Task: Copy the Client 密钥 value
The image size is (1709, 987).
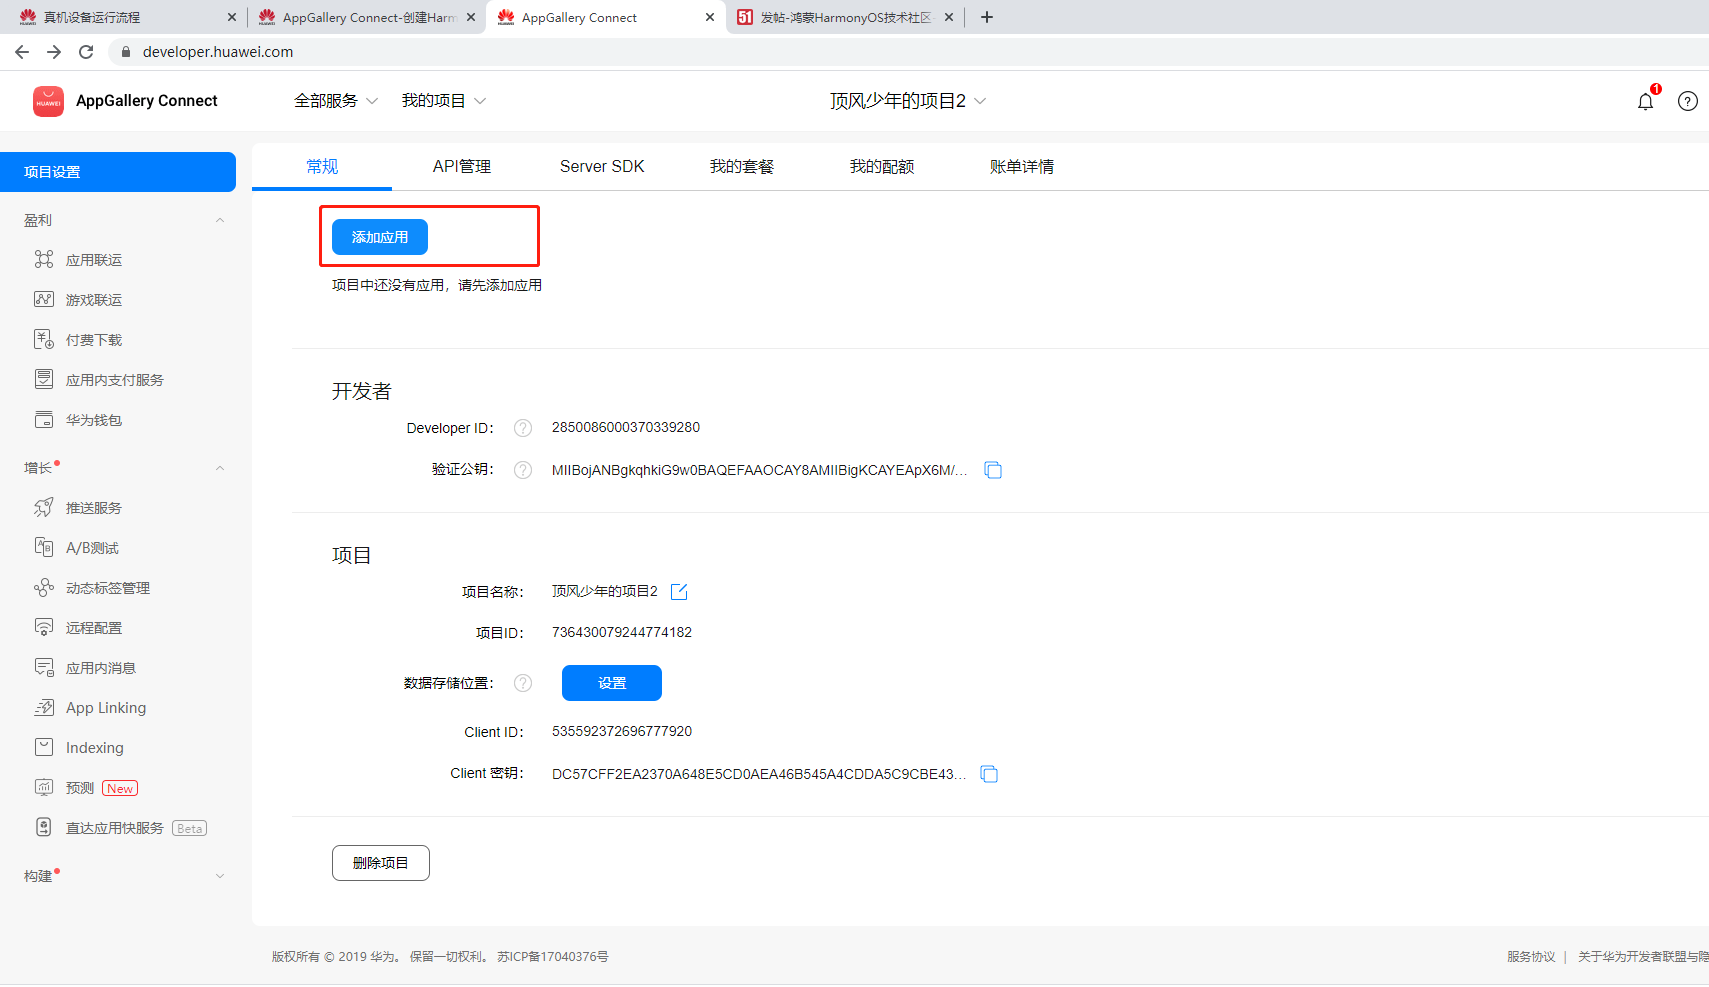Action: tap(989, 774)
